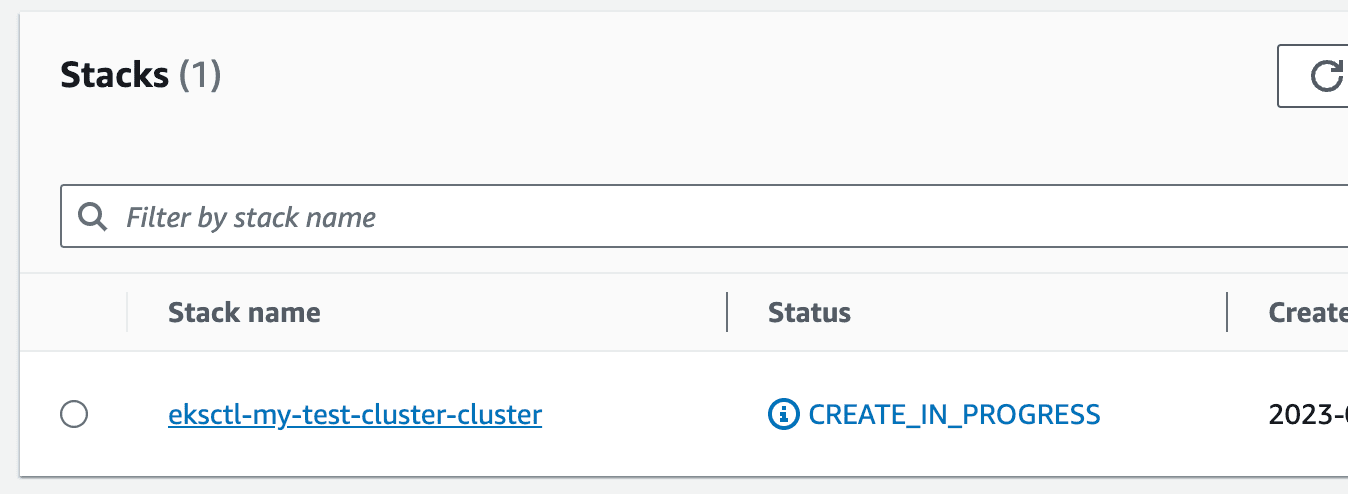Click the magnifier icon in filter box
This screenshot has height=494, width=1348.
(93, 217)
